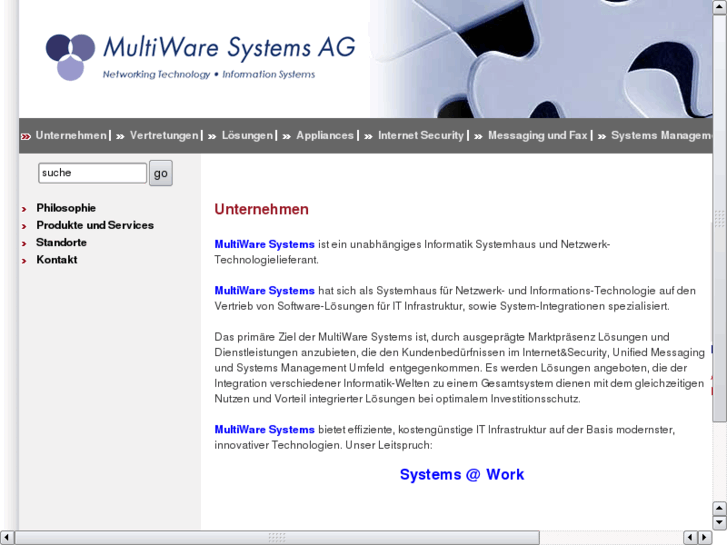Open the Messaging und Fax menu item
727x545 pixels.
538,135
